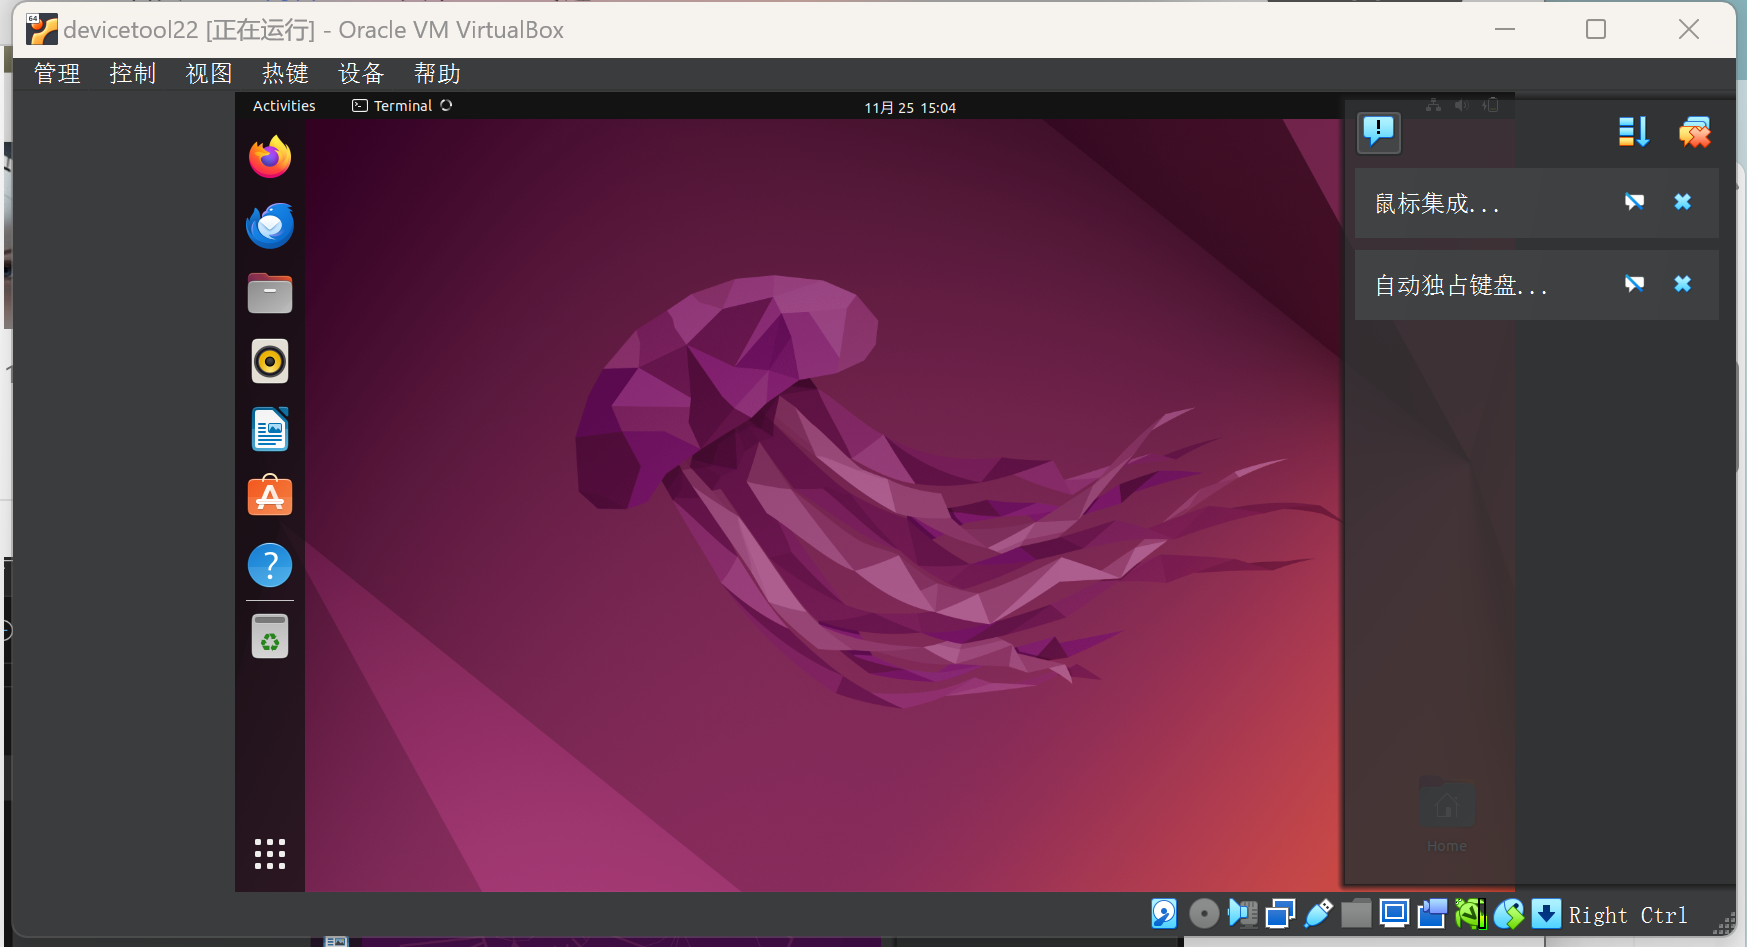The width and height of the screenshot is (1747, 947).
Task: Disable future 自动独占键盘 notifications
Action: click(1635, 284)
